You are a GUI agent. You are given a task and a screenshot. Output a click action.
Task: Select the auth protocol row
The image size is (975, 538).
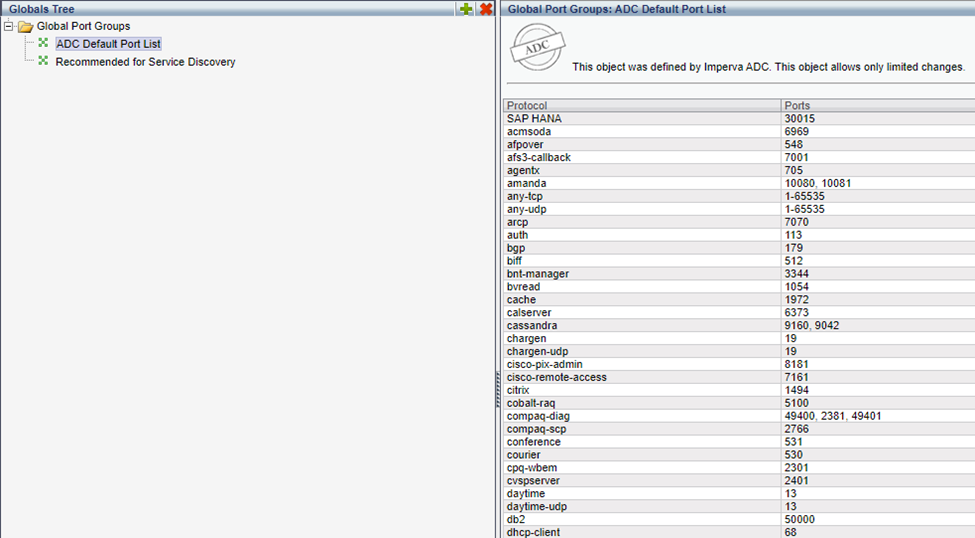coord(739,235)
